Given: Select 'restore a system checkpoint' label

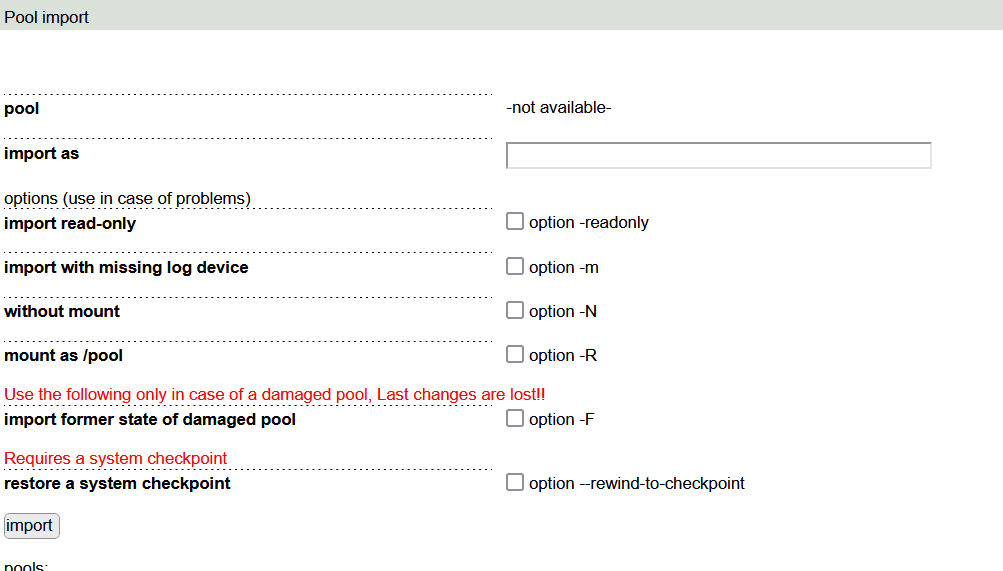Looking at the screenshot, I should click(117, 483).
